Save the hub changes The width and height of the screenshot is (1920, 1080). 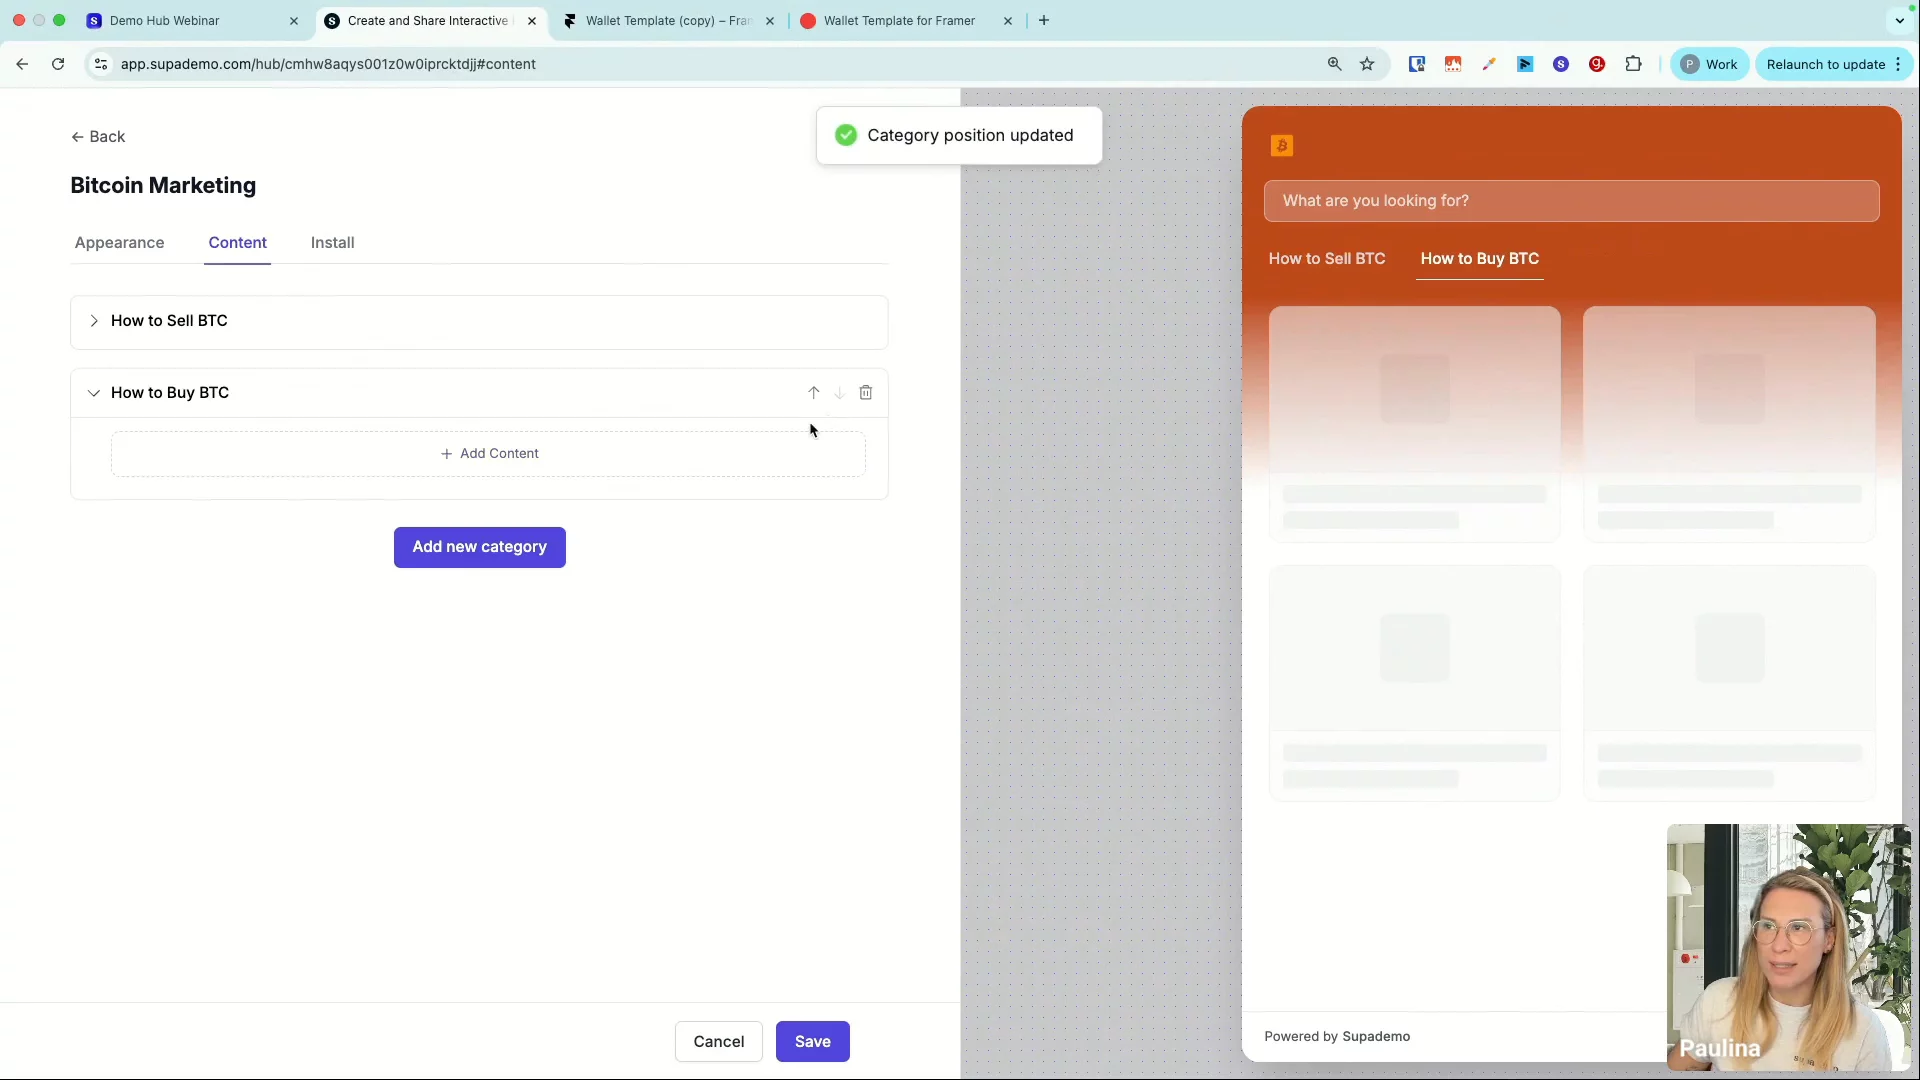pyautogui.click(x=812, y=1041)
